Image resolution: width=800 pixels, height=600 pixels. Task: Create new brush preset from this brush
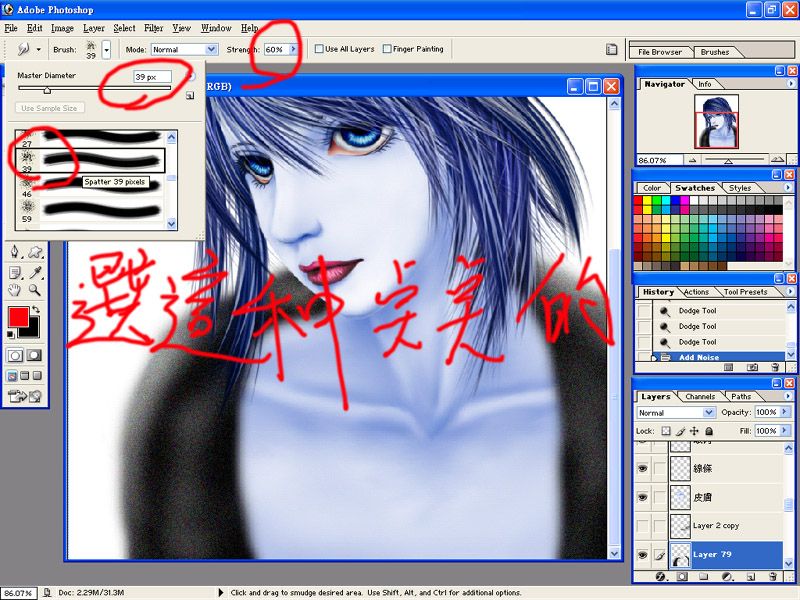coord(190,95)
